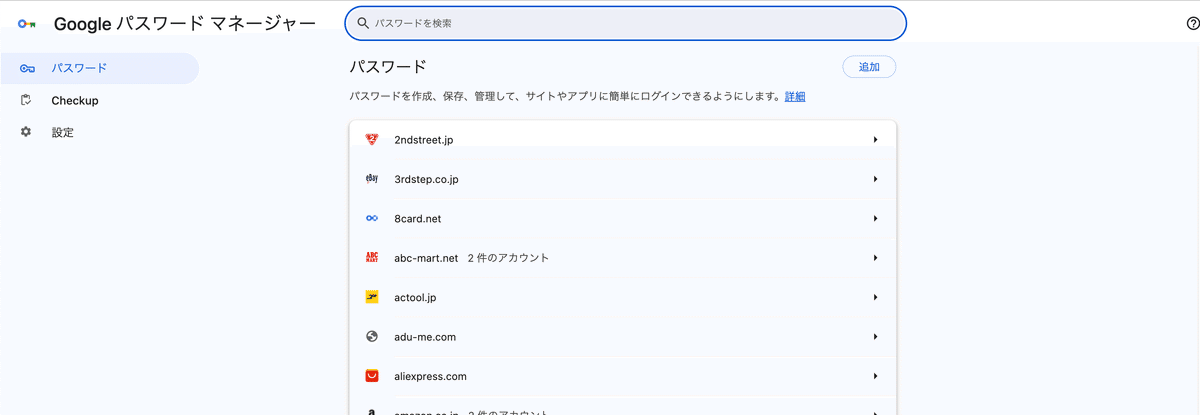Click the 追加 button
This screenshot has width=1200, height=415.
(869, 67)
